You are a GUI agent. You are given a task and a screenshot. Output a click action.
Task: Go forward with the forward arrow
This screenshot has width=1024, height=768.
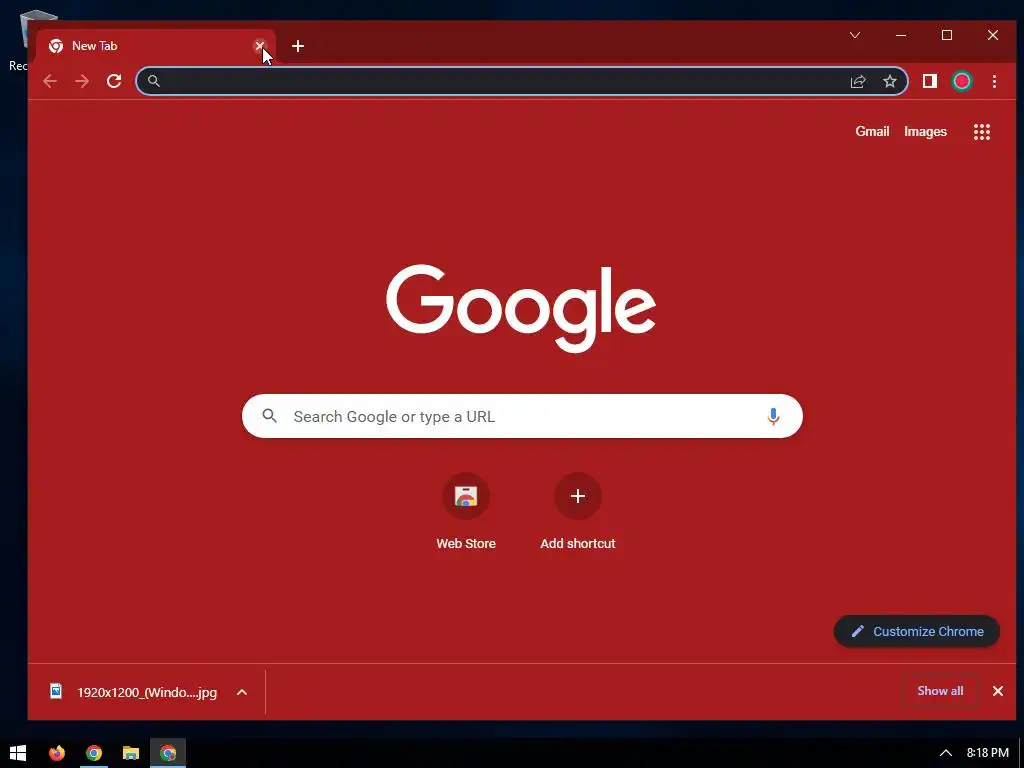coord(82,81)
